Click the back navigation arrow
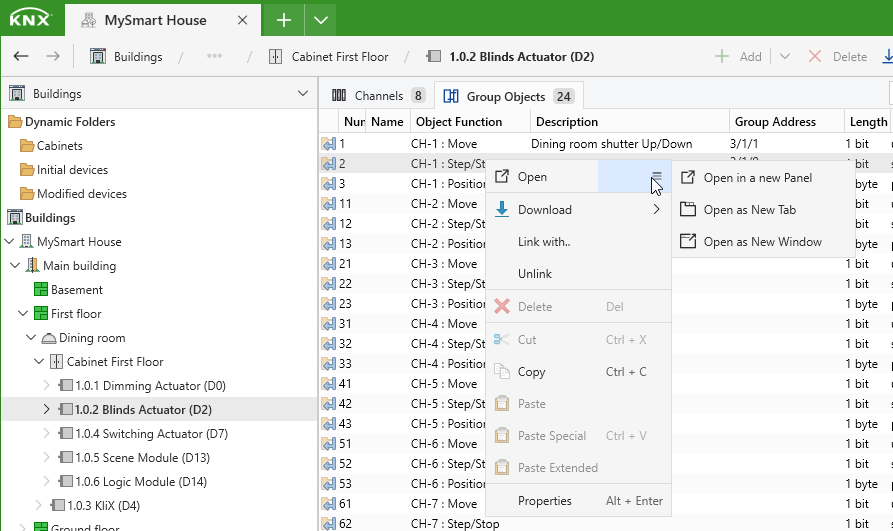This screenshot has height=531, width=893. point(21,56)
